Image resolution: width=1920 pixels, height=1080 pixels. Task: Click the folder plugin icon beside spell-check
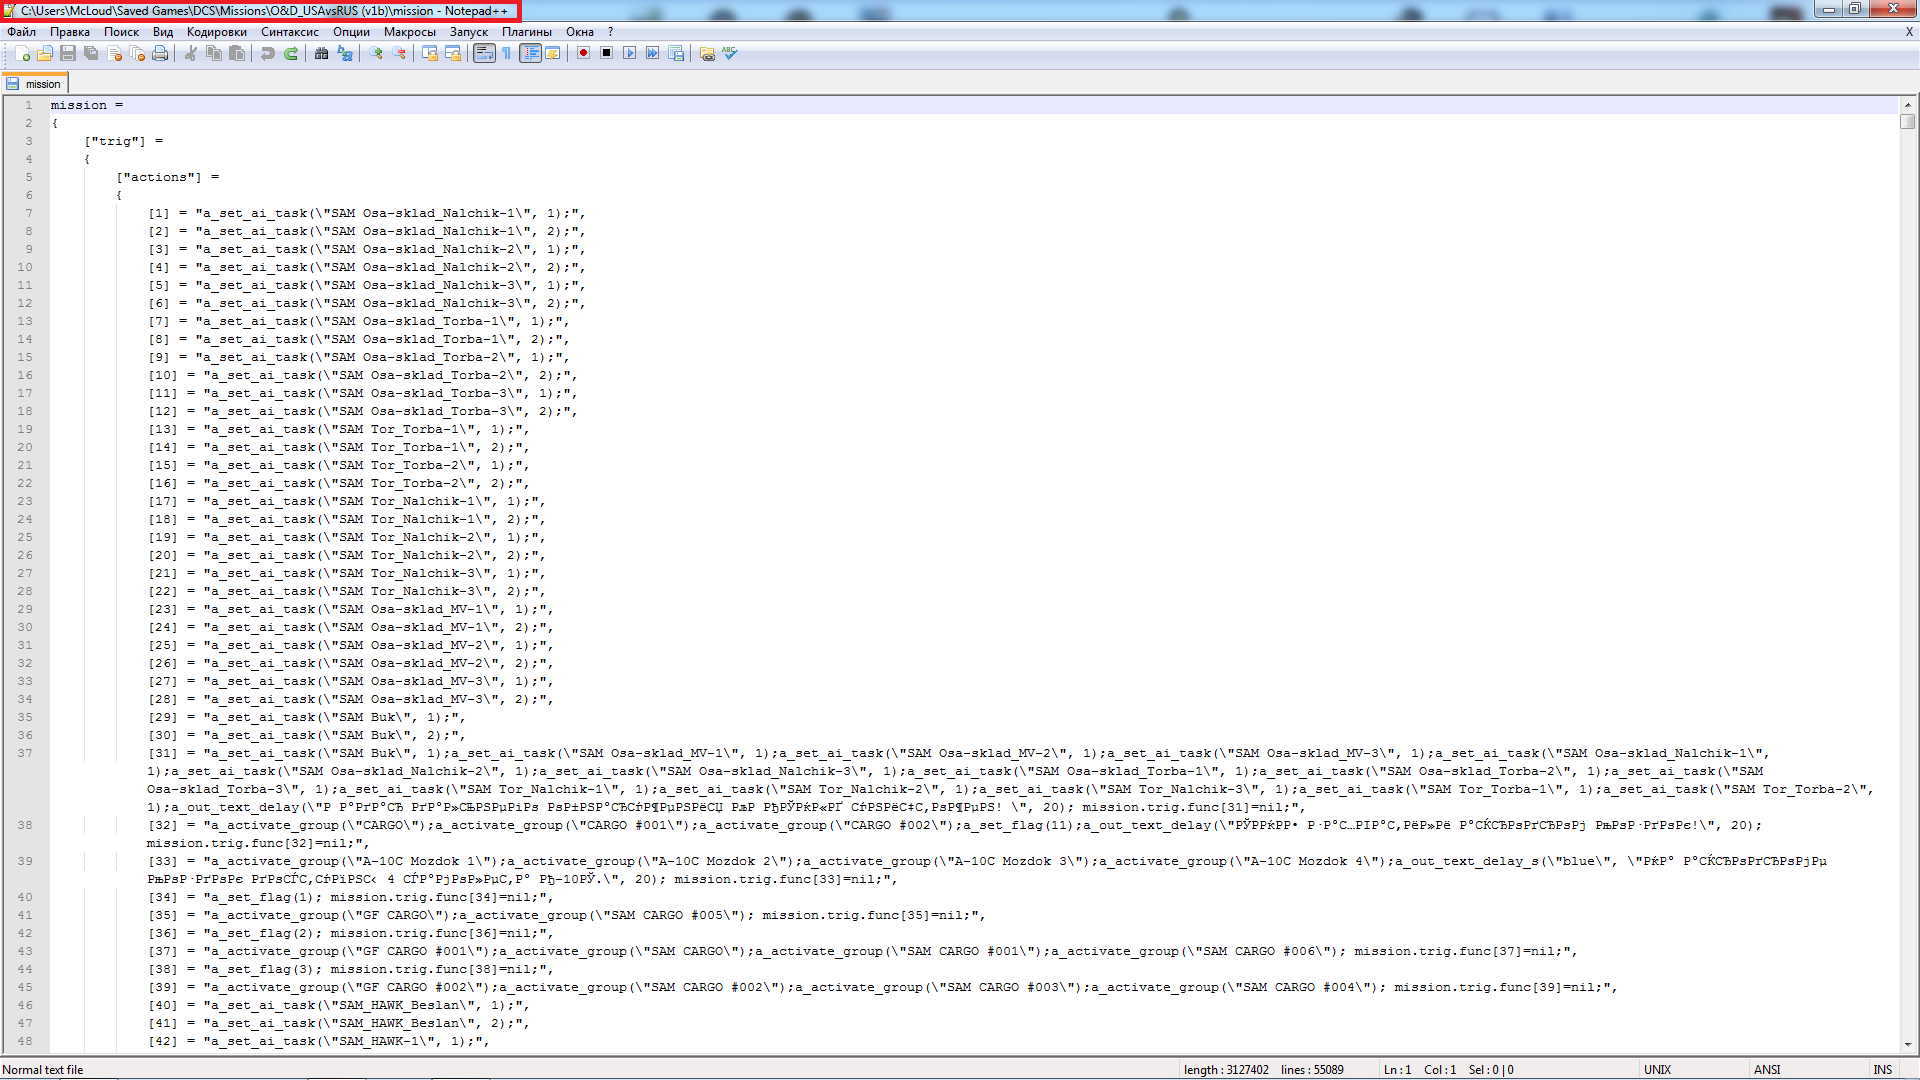coord(707,54)
